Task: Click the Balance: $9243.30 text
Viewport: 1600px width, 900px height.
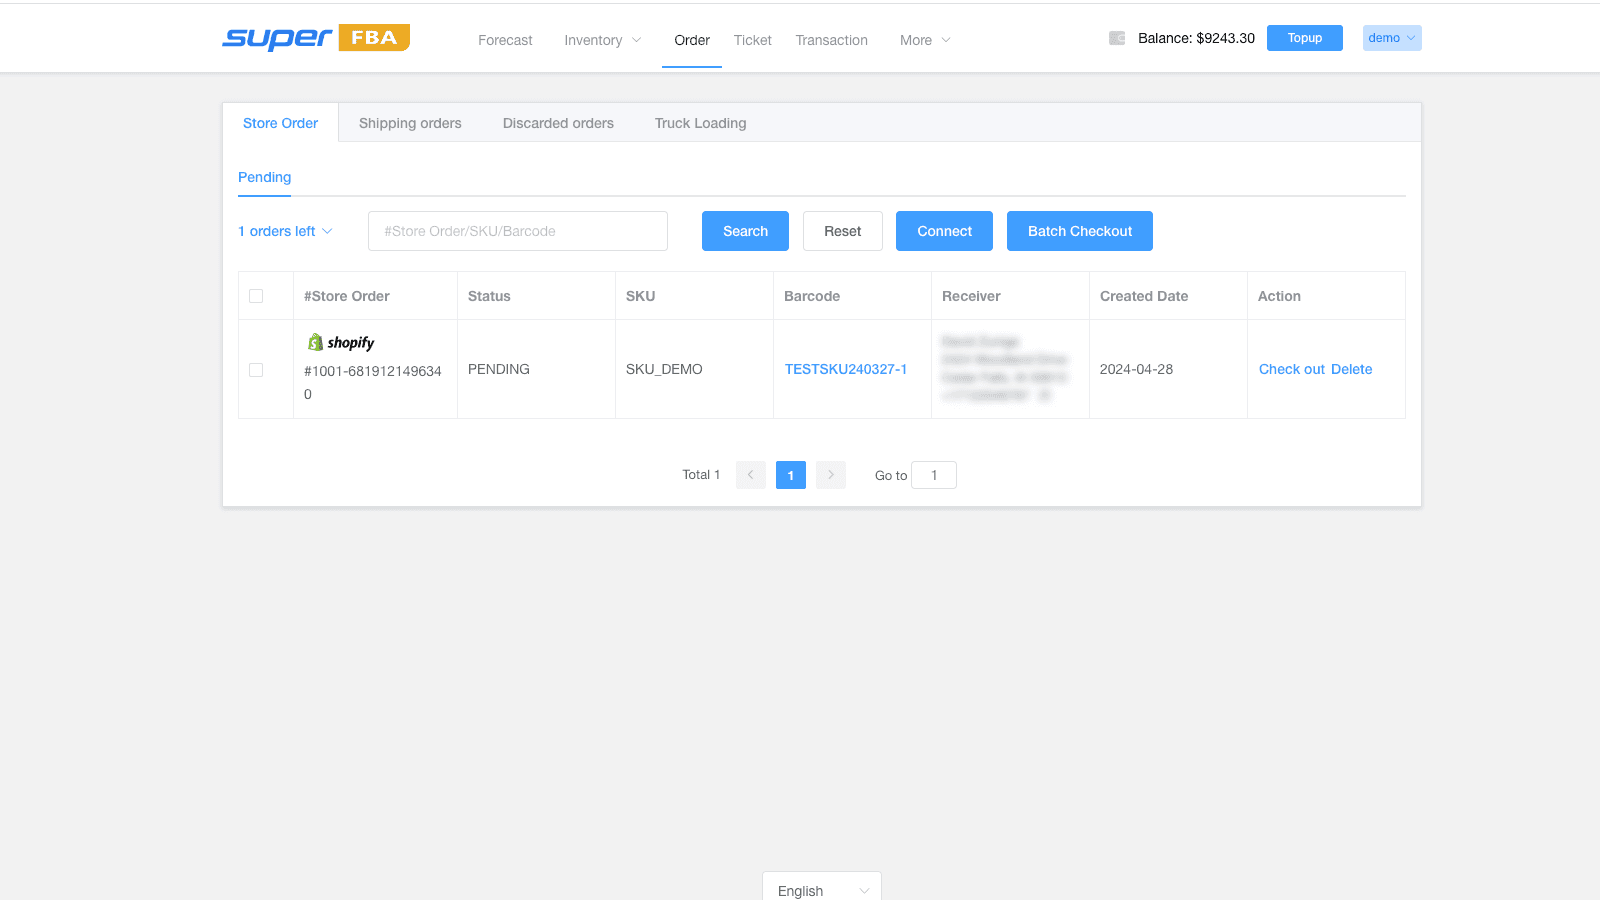Action: click(1196, 38)
